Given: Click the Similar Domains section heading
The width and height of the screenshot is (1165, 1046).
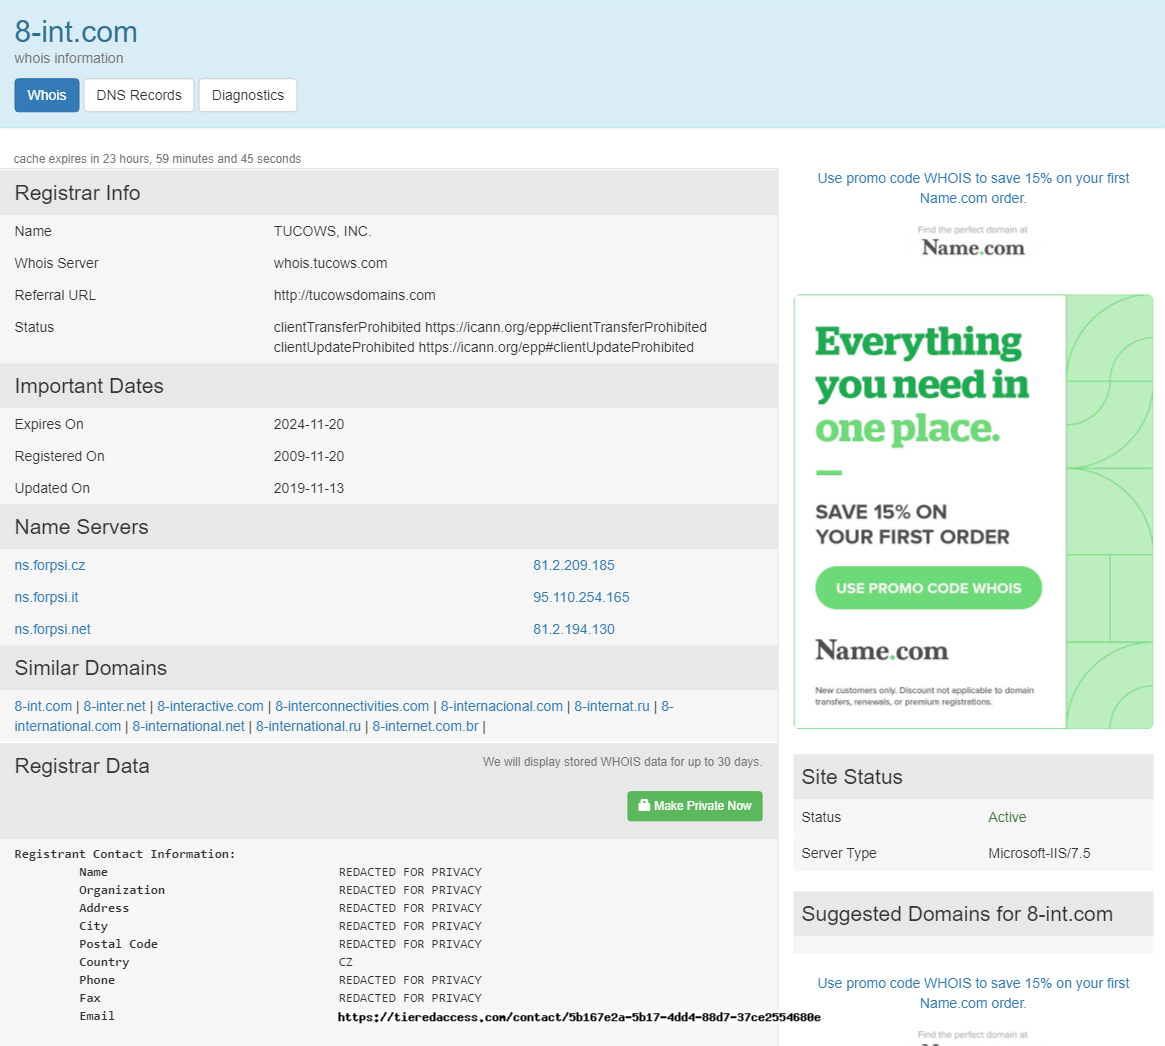Looking at the screenshot, I should pyautogui.click(x=91, y=669).
